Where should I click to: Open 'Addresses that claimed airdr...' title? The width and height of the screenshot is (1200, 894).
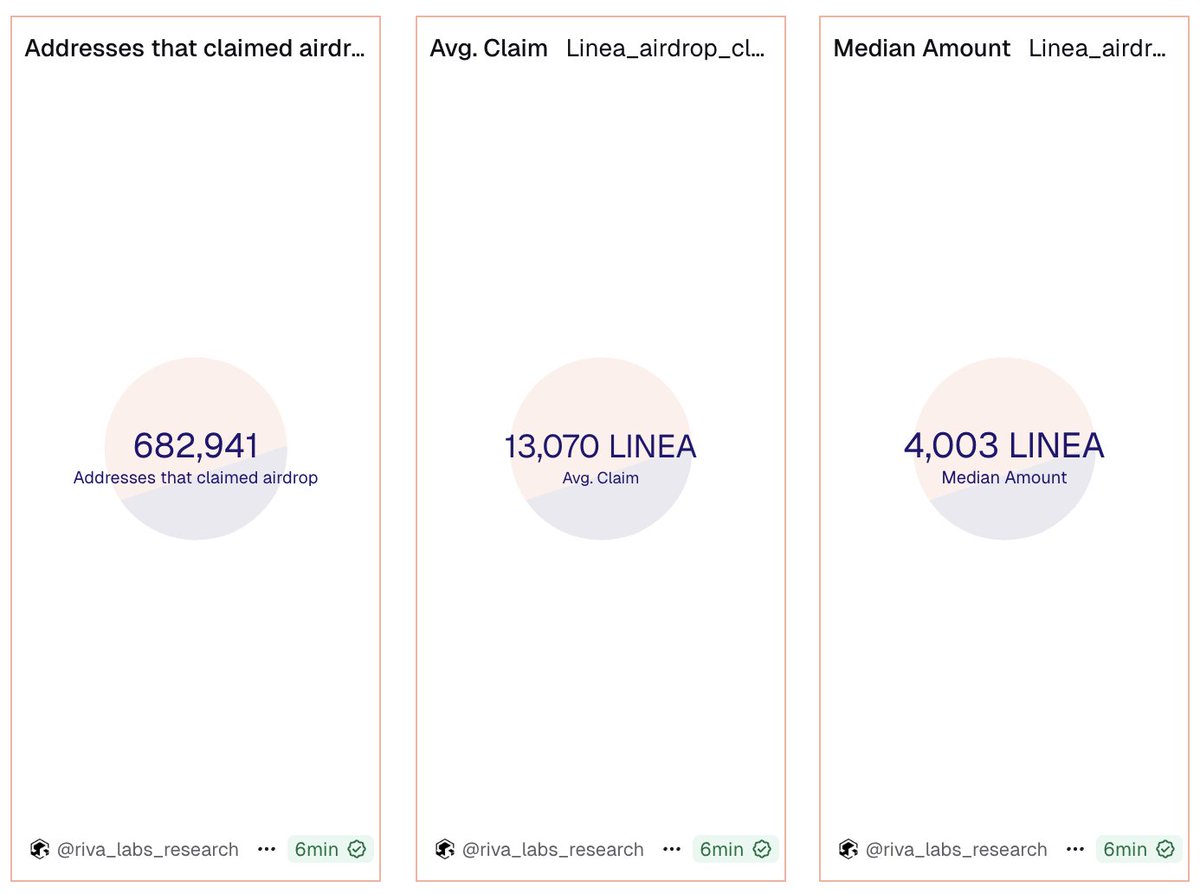tap(195, 48)
